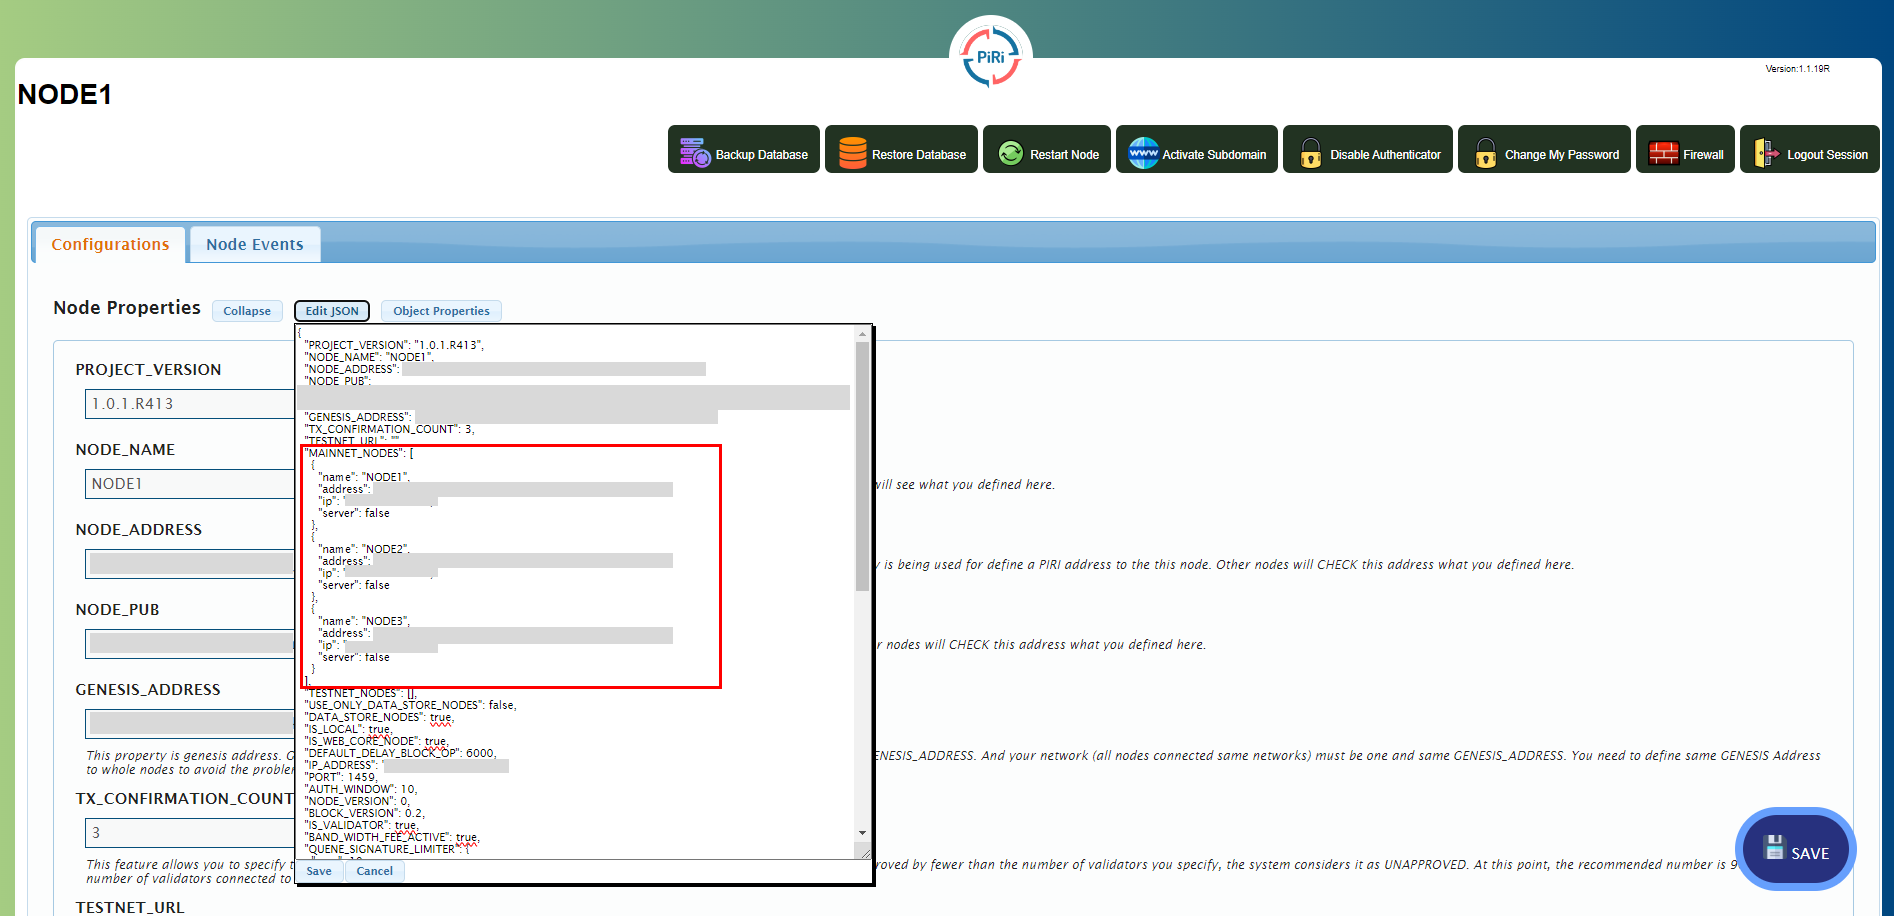Switch to the Node Events tab
The image size is (1894, 916).
254,245
